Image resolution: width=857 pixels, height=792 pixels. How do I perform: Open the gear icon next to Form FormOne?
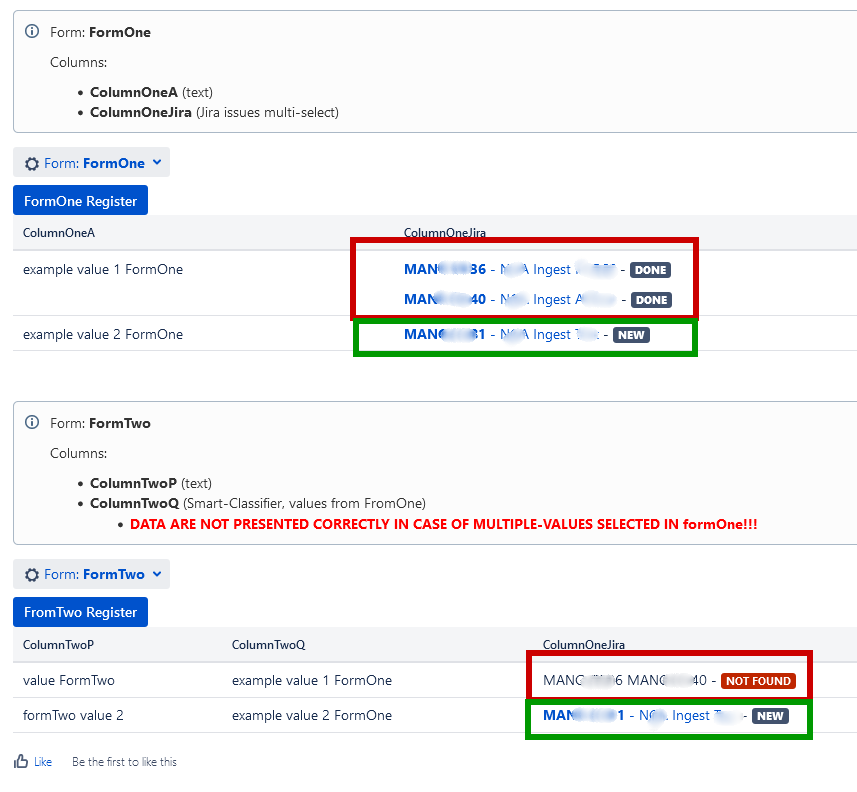(x=34, y=162)
